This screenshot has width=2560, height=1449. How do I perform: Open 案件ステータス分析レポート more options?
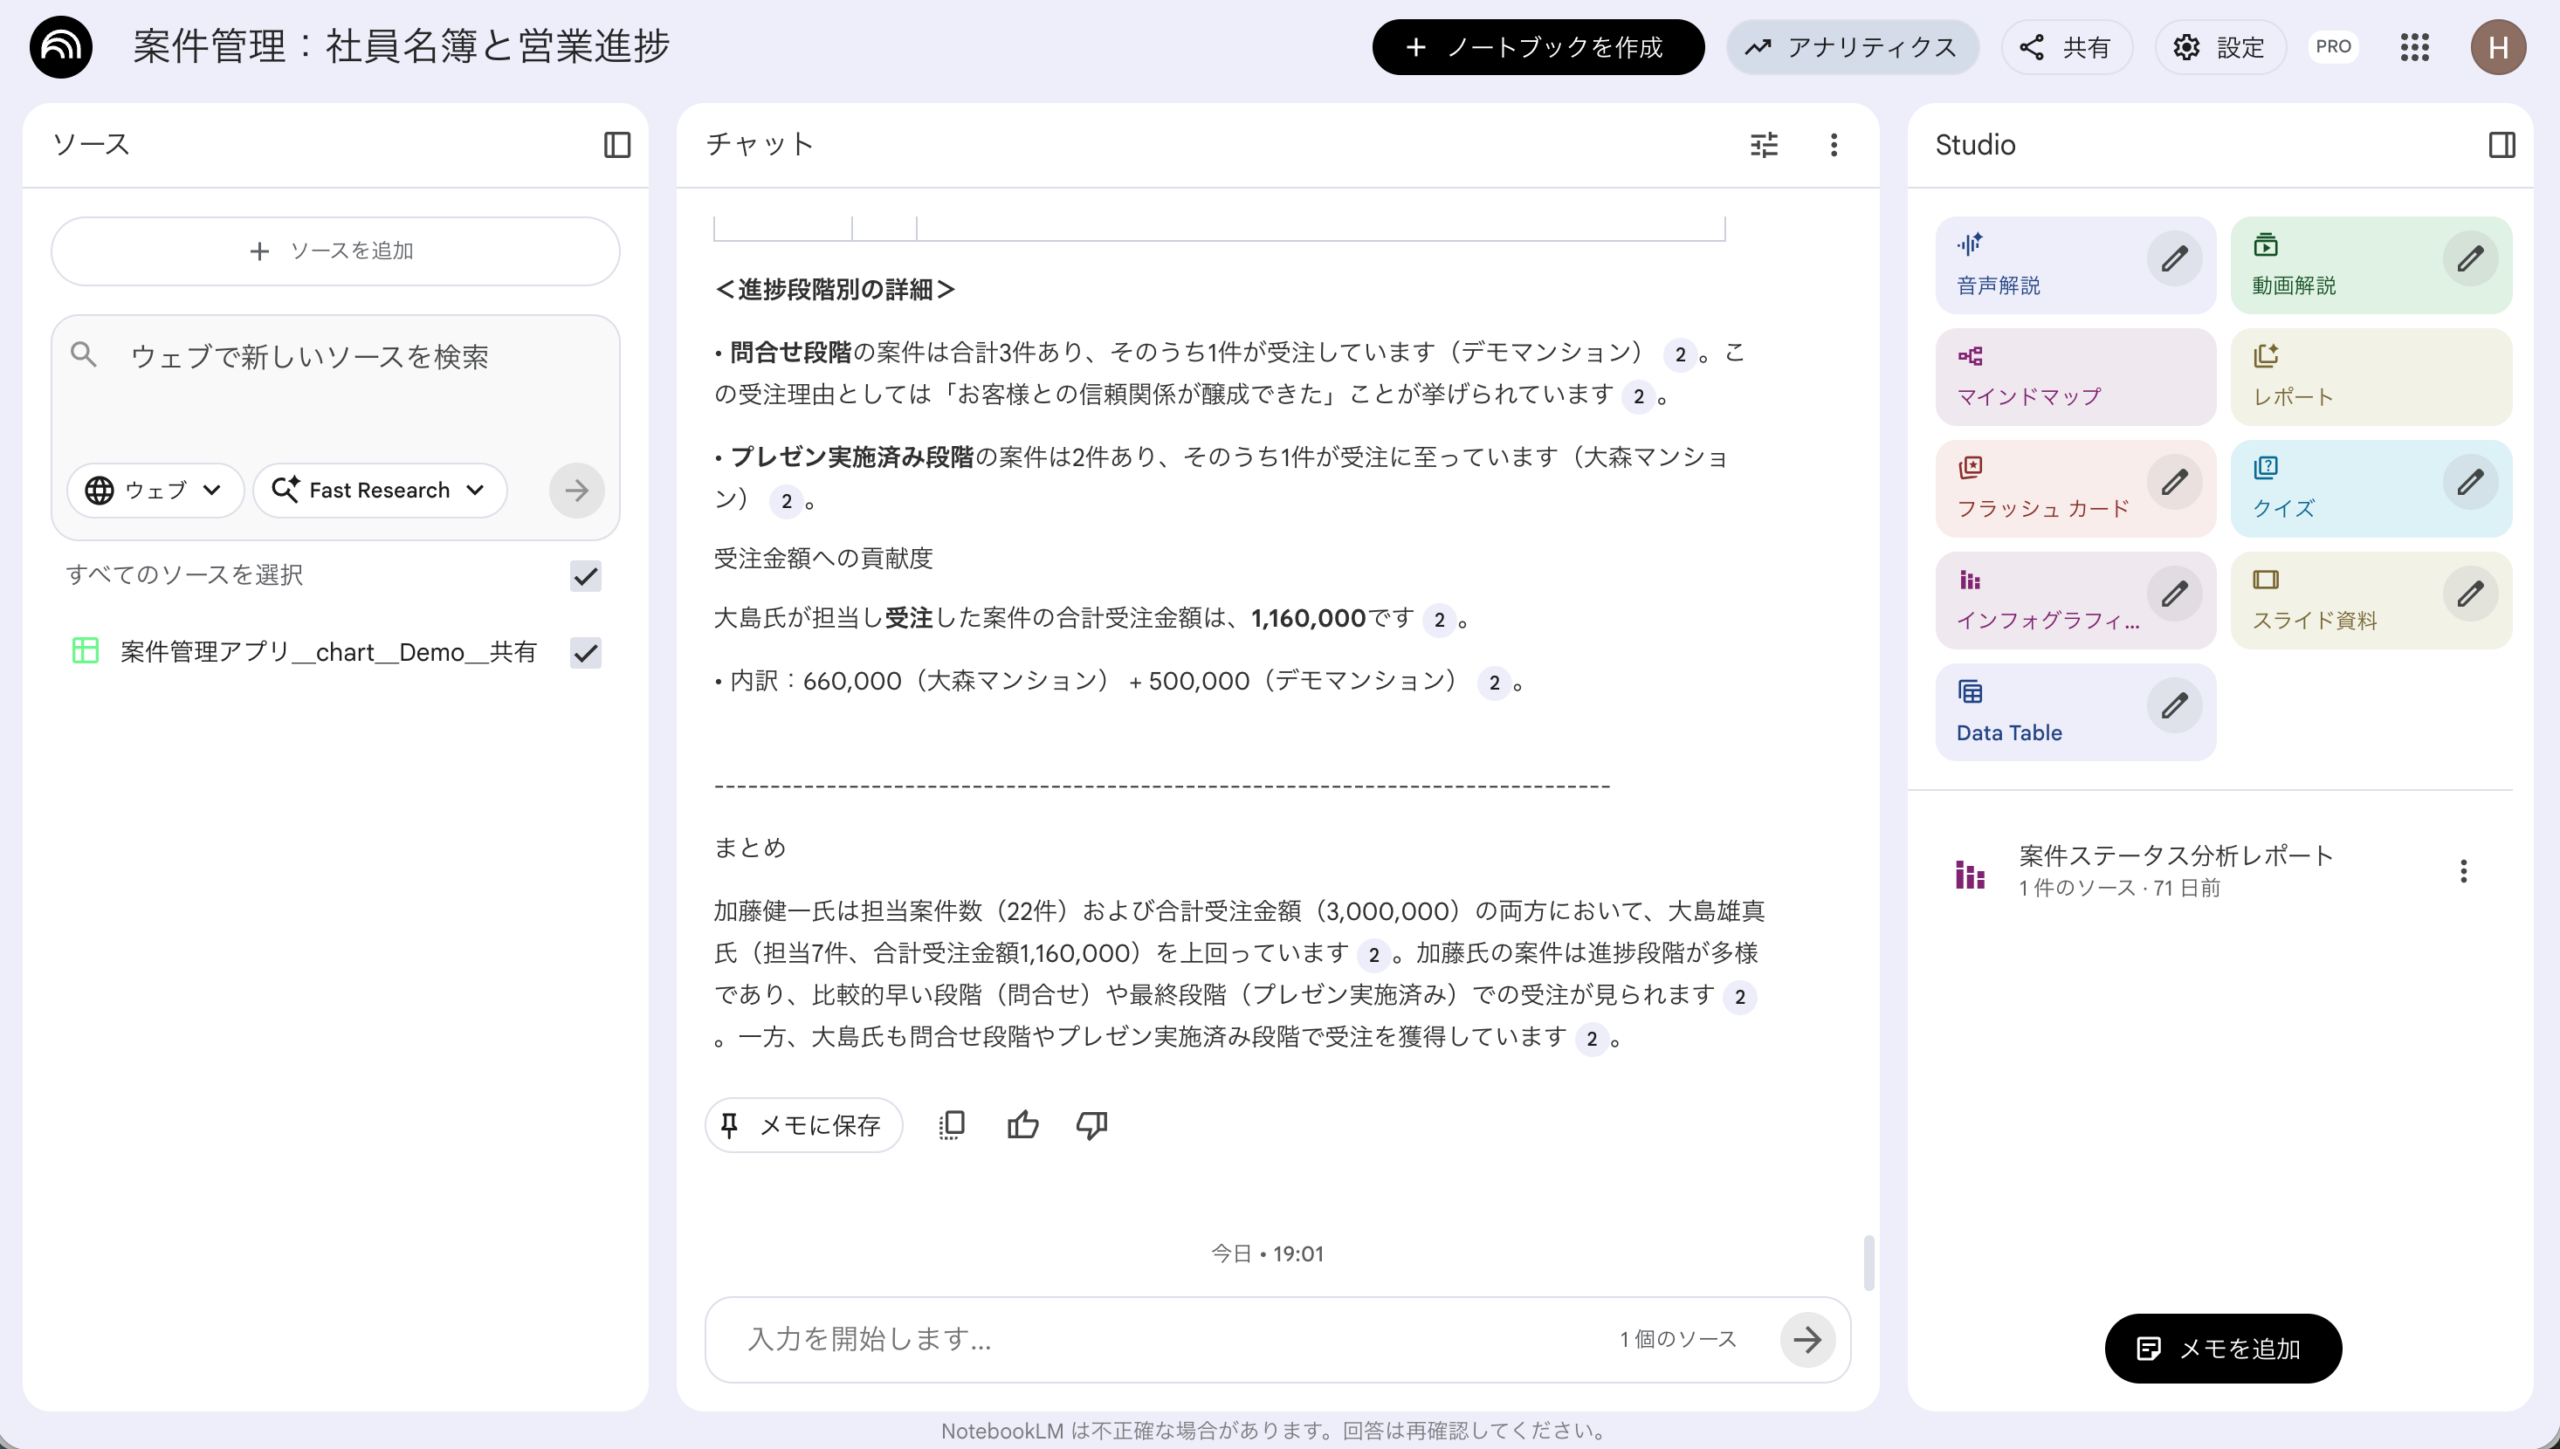[x=2463, y=871]
